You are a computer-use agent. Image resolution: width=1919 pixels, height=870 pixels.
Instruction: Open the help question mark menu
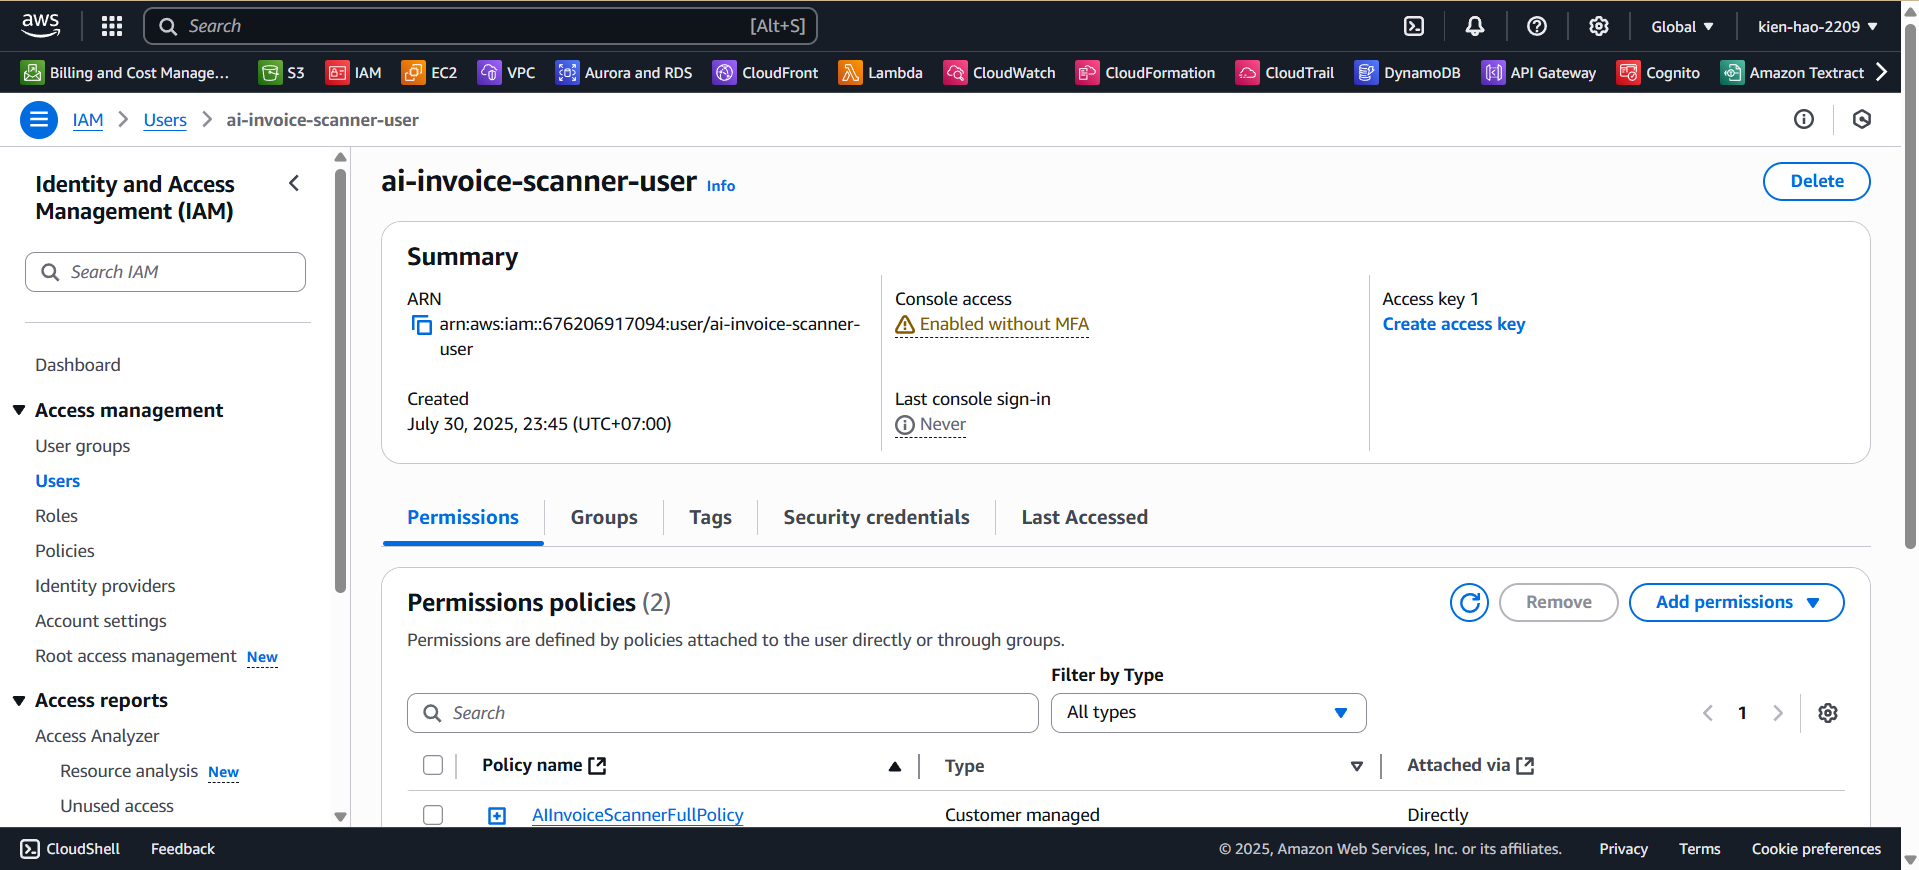pos(1537,26)
